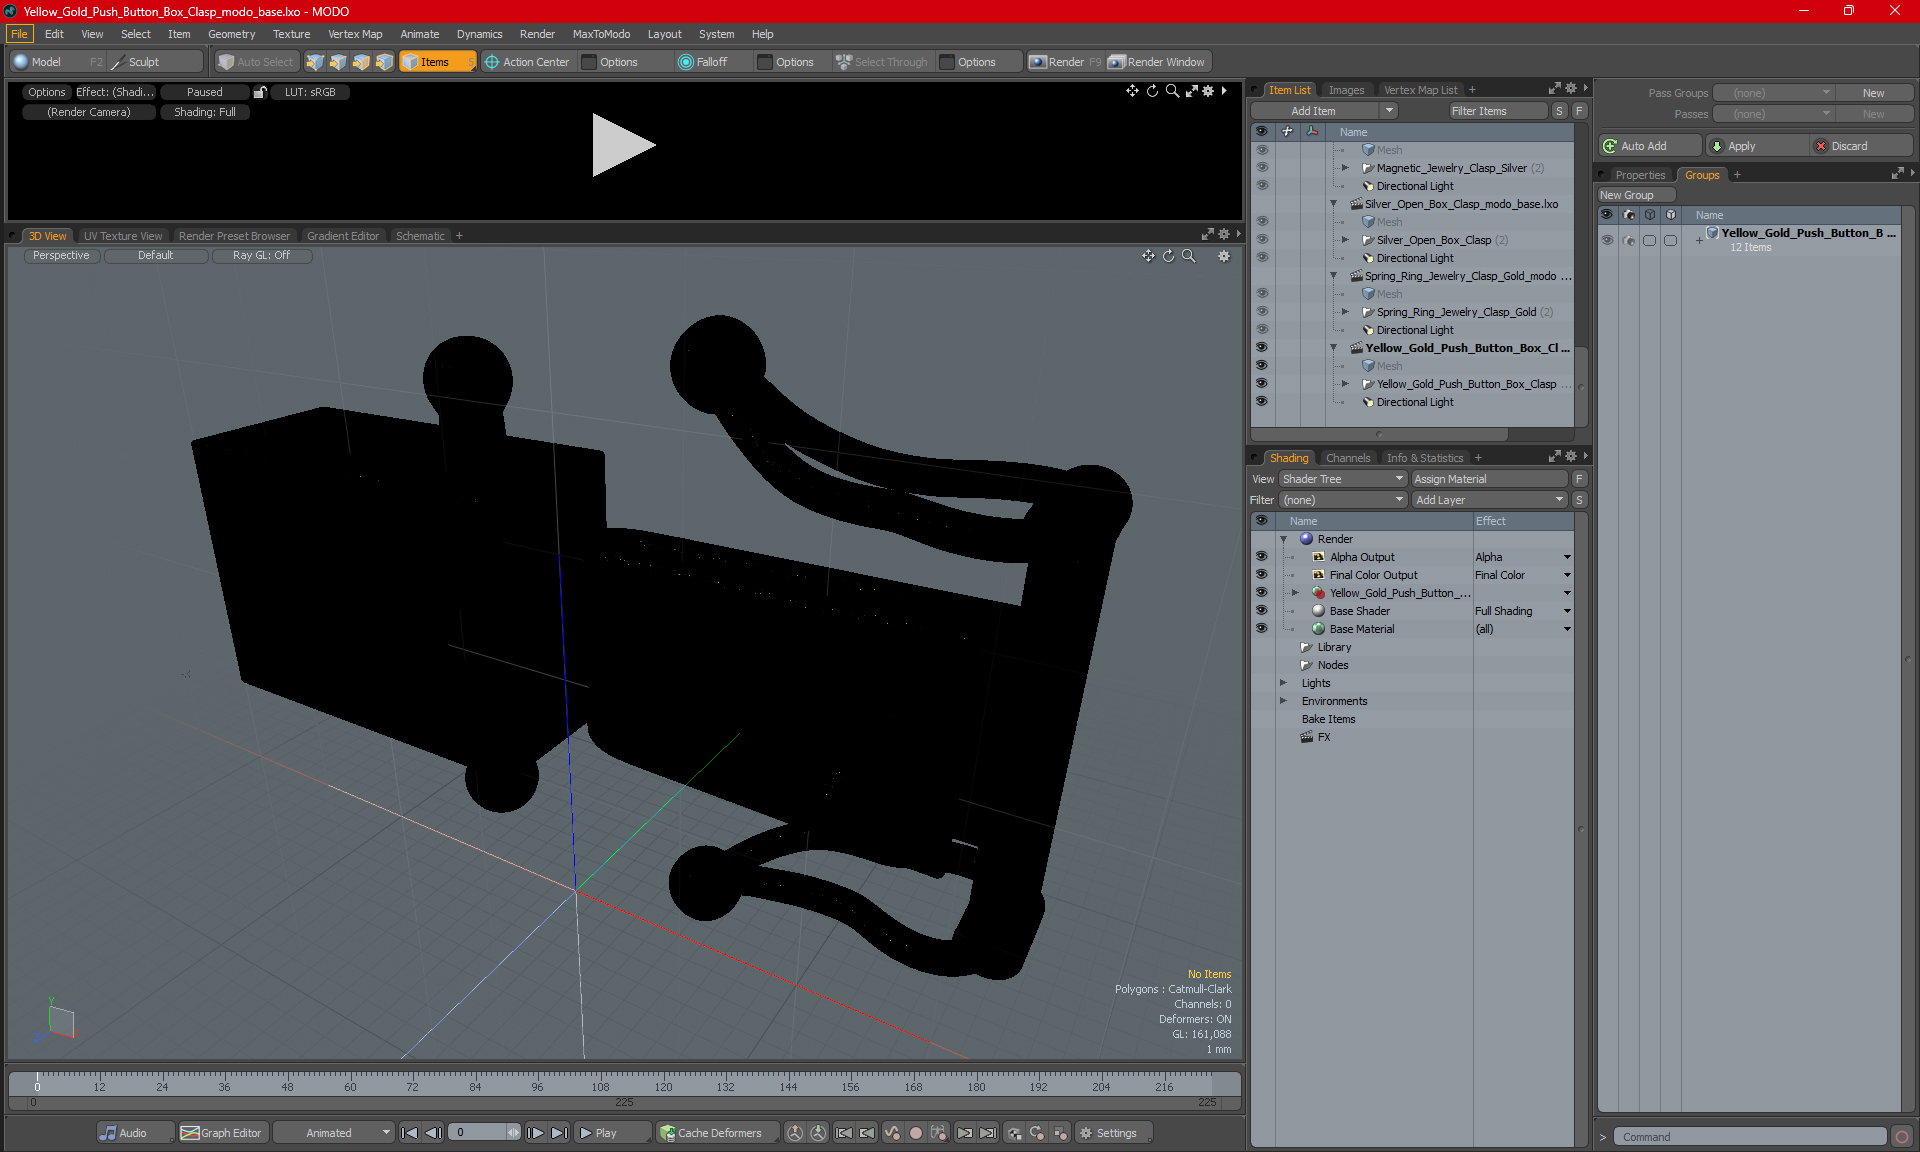Open the Render Window
The width and height of the screenshot is (1920, 1152).
[1158, 62]
